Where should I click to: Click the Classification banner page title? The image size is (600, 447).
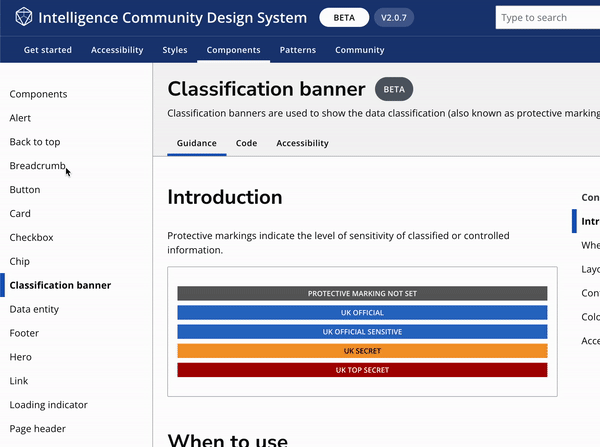click(x=266, y=89)
